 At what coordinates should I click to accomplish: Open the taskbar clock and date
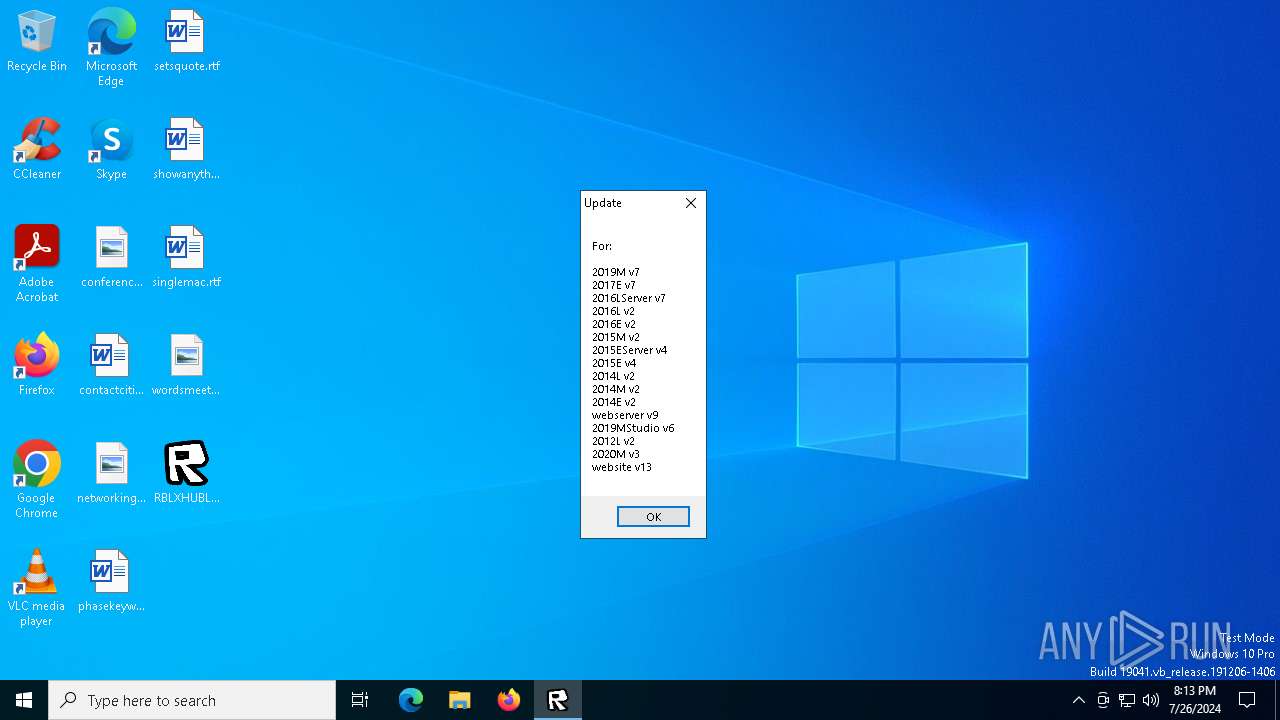click(1194, 700)
